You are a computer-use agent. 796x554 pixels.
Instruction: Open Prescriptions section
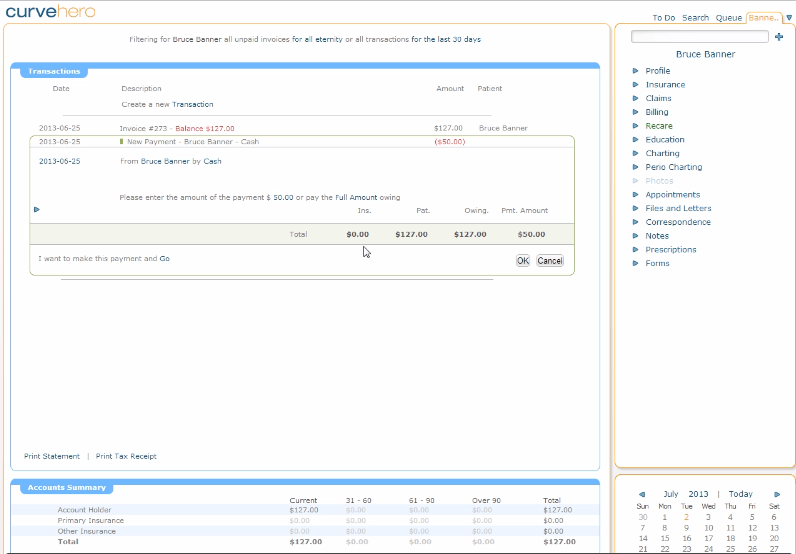click(x=671, y=249)
